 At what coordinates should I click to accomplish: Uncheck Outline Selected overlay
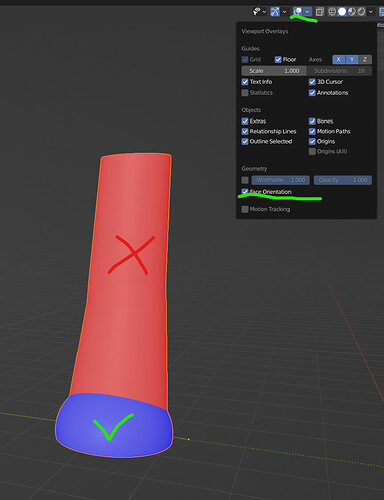245,141
